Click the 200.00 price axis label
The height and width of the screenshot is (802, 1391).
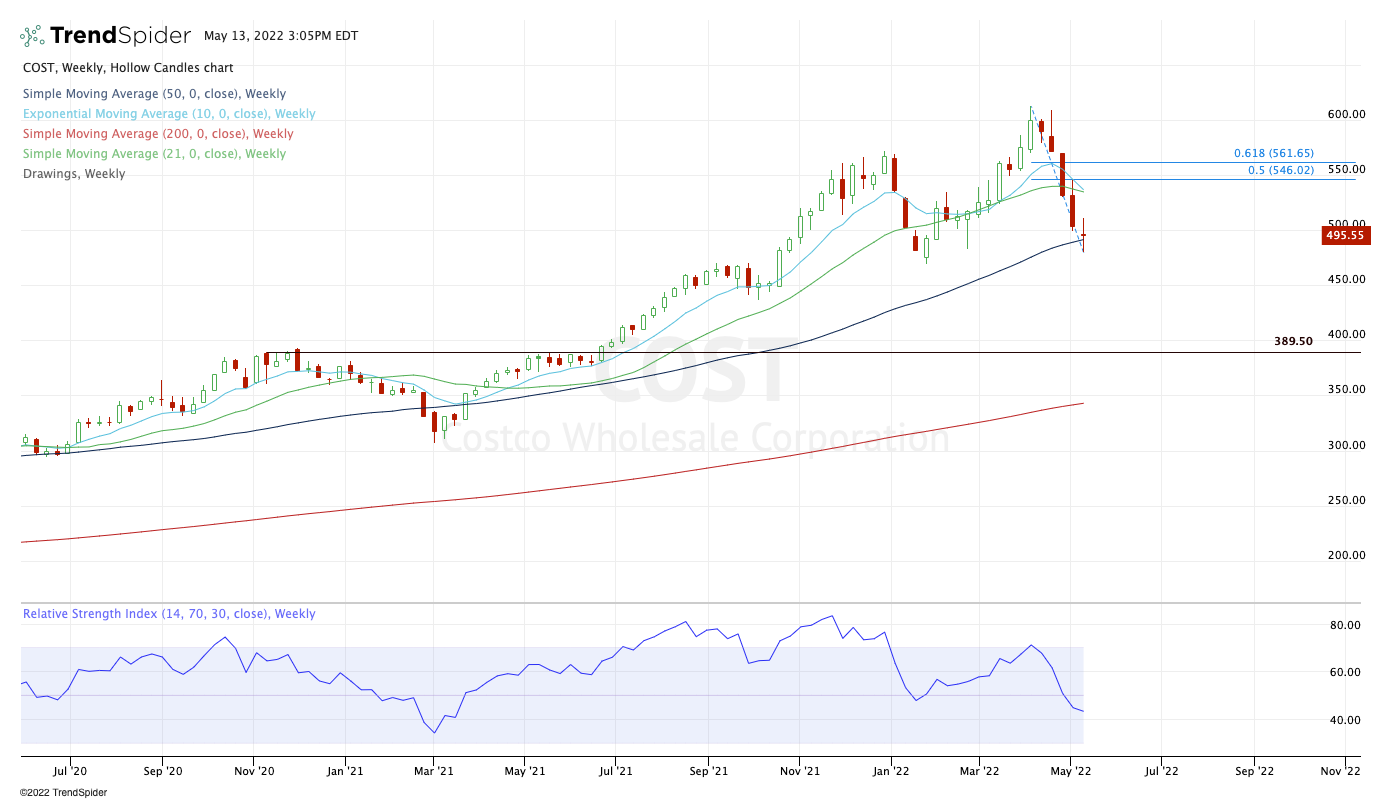coord(1346,555)
